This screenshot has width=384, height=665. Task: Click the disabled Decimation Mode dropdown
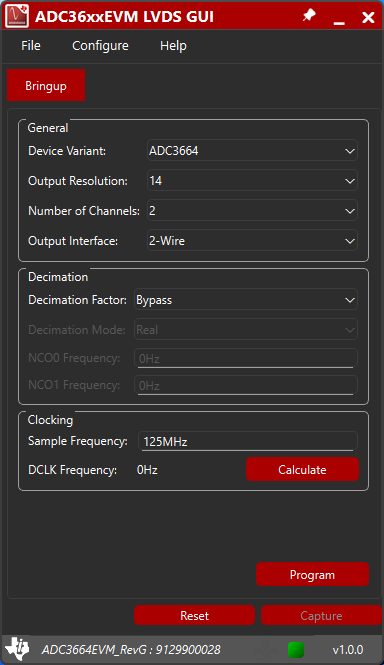pos(246,330)
